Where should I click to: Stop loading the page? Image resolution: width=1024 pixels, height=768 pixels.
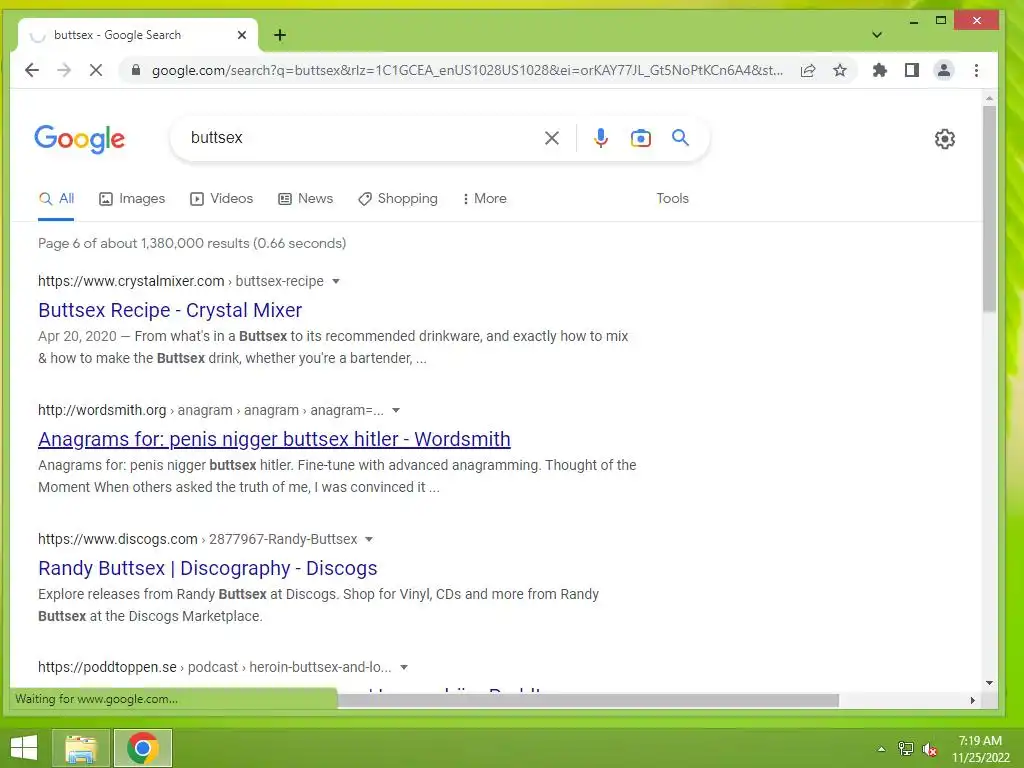coord(95,70)
